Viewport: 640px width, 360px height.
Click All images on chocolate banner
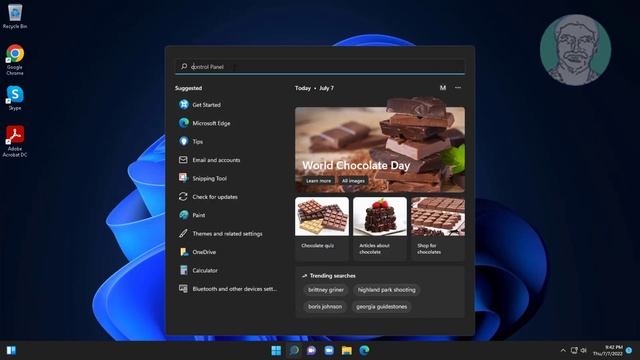(353, 181)
